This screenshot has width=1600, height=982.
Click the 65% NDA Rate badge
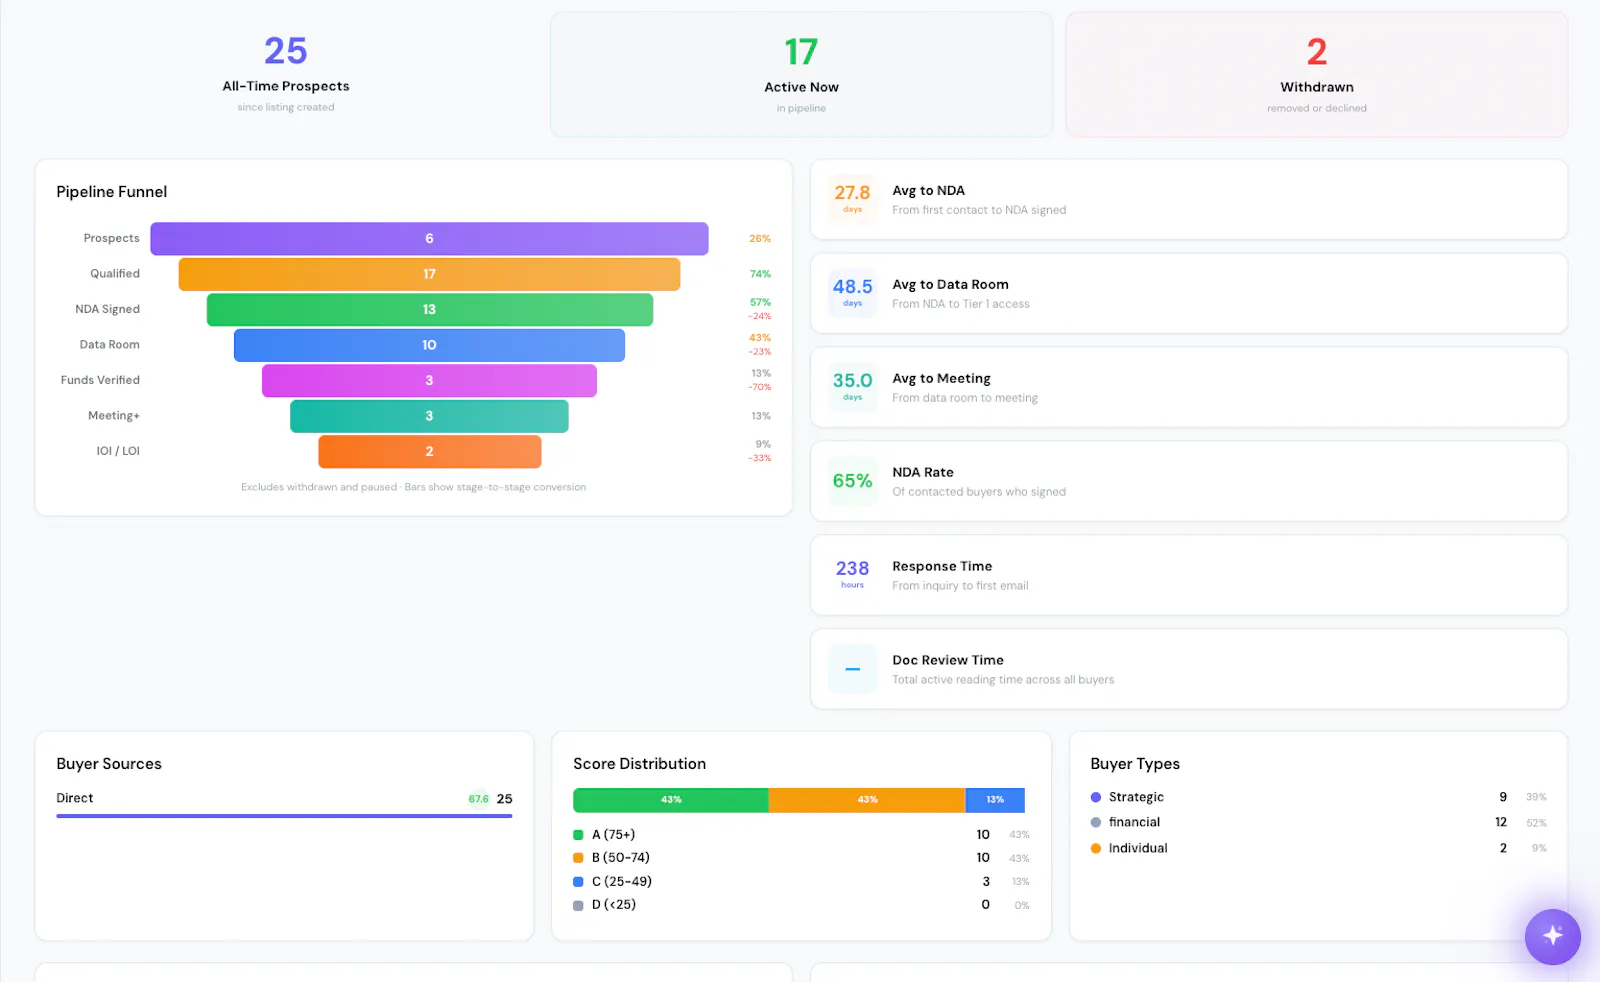pyautogui.click(x=852, y=481)
